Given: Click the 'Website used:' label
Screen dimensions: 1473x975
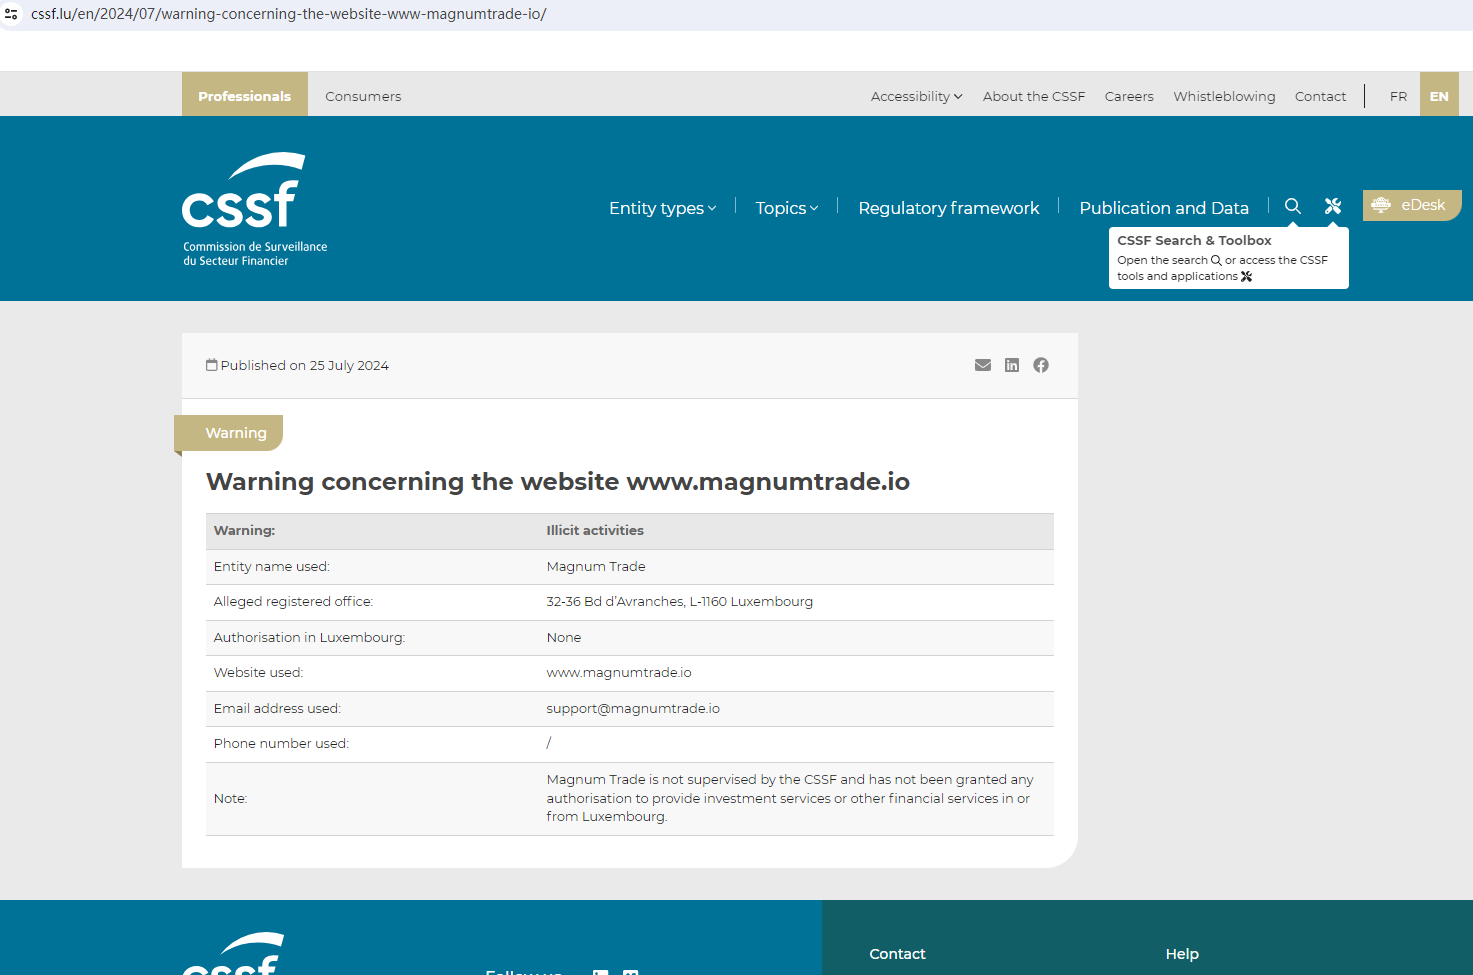Looking at the screenshot, I should pyautogui.click(x=258, y=672).
